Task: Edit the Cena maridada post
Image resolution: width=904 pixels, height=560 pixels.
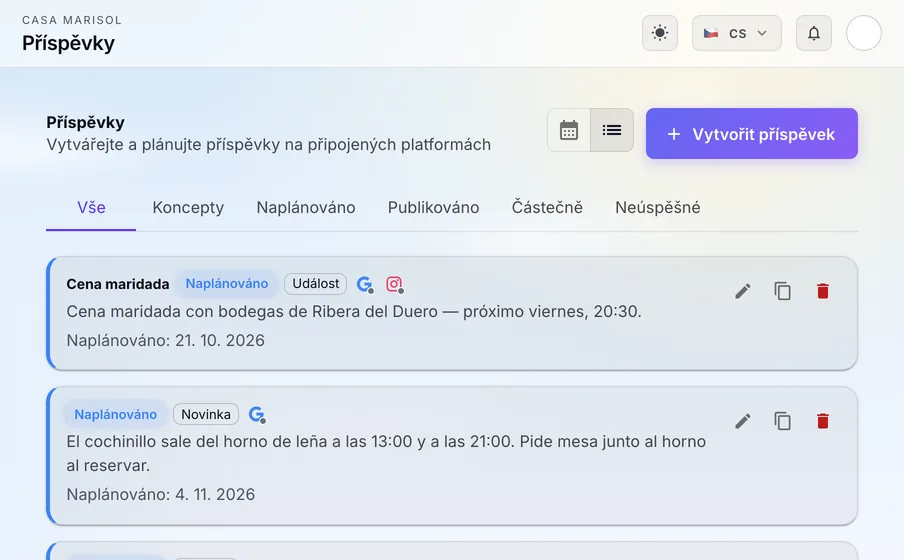Action: [x=743, y=291]
